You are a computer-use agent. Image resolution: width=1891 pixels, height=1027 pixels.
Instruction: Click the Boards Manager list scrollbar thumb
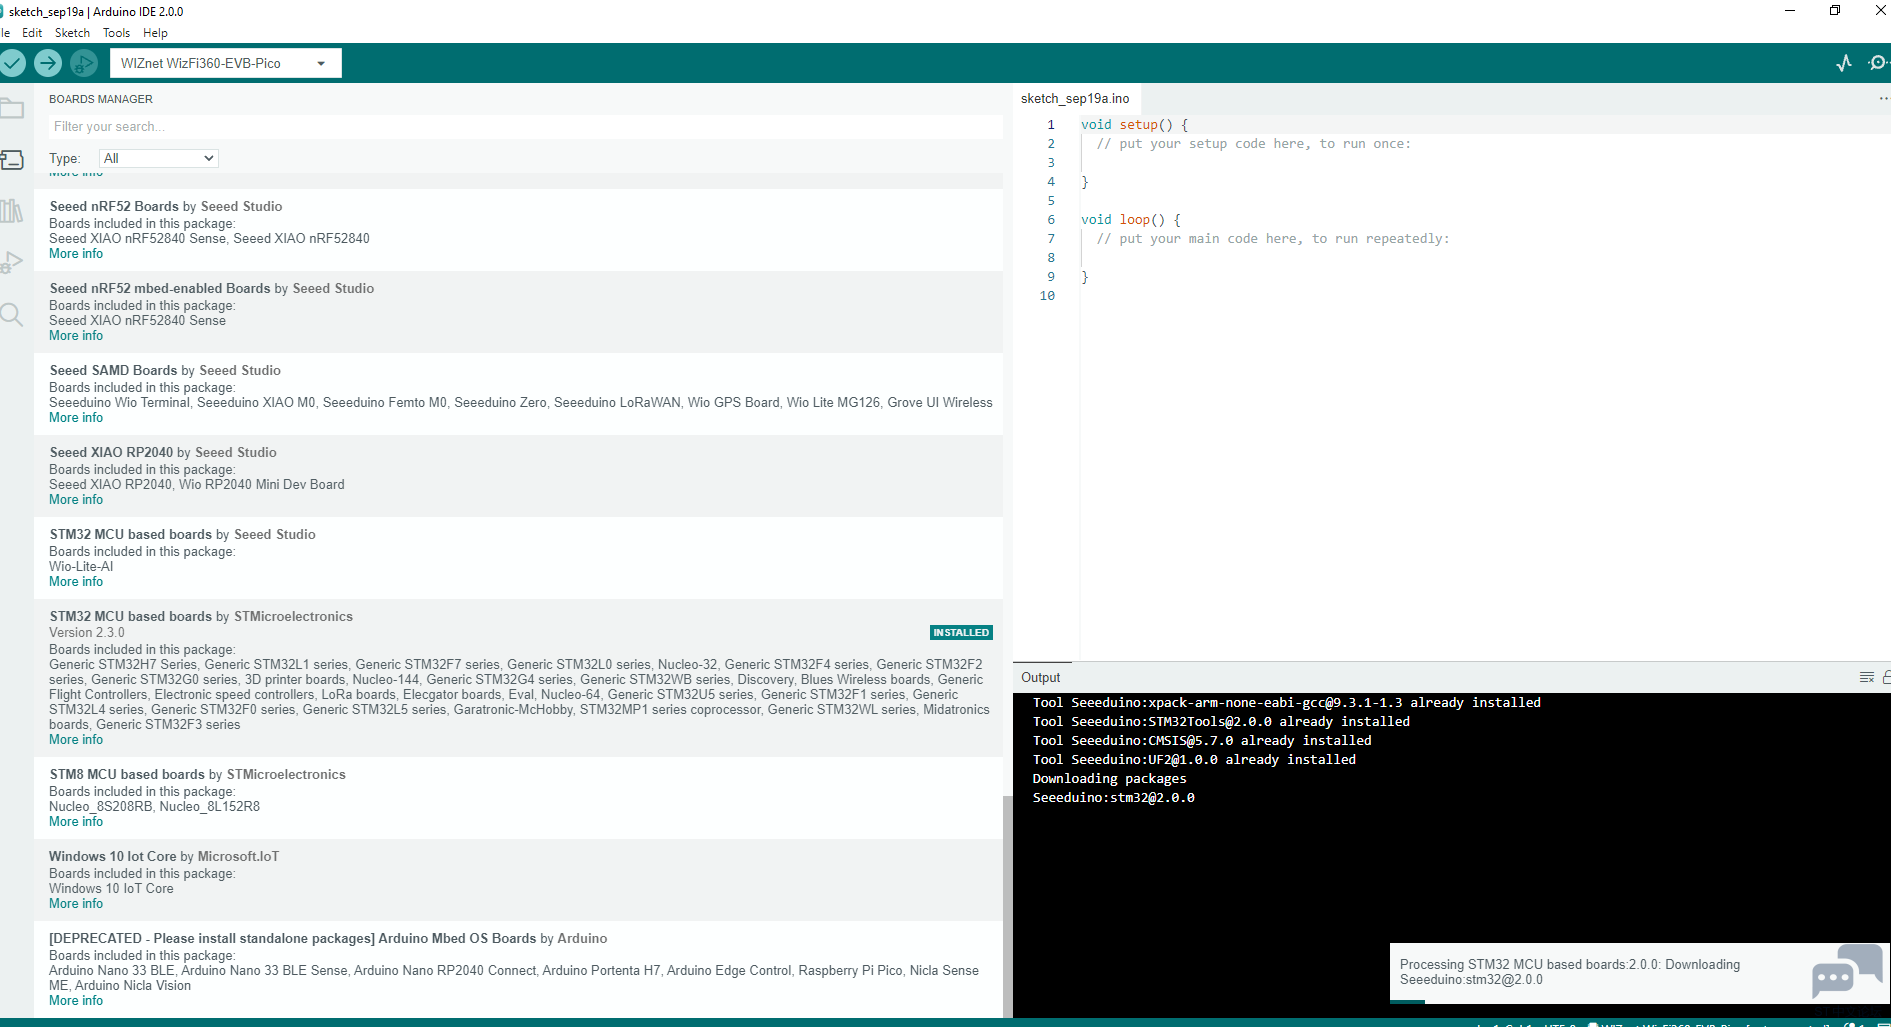pos(1007,906)
